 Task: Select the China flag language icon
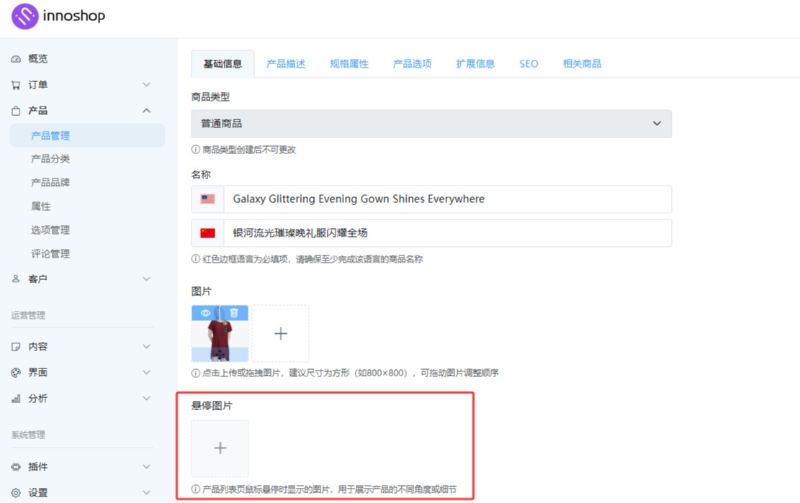(208, 233)
